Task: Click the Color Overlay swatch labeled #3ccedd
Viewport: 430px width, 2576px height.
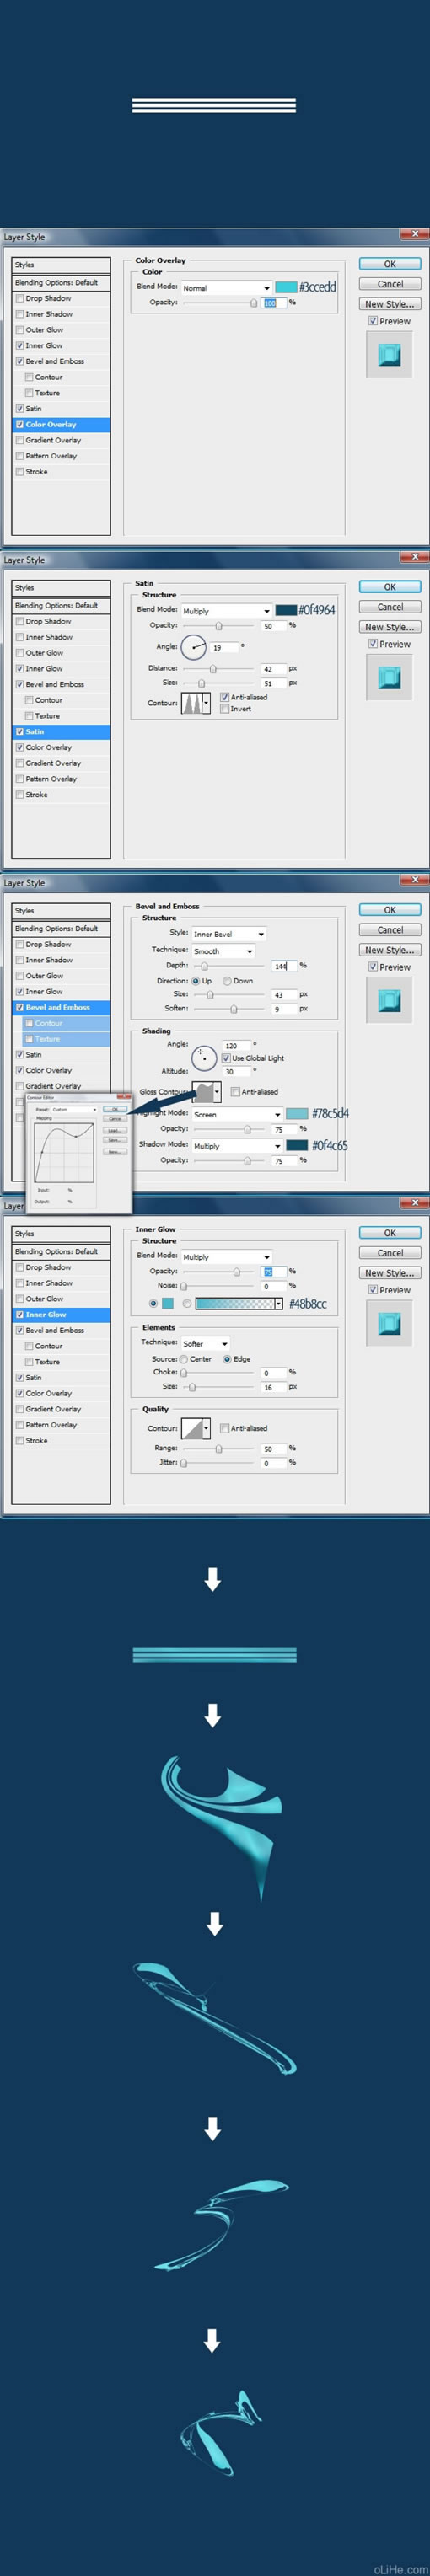Action: coord(286,287)
